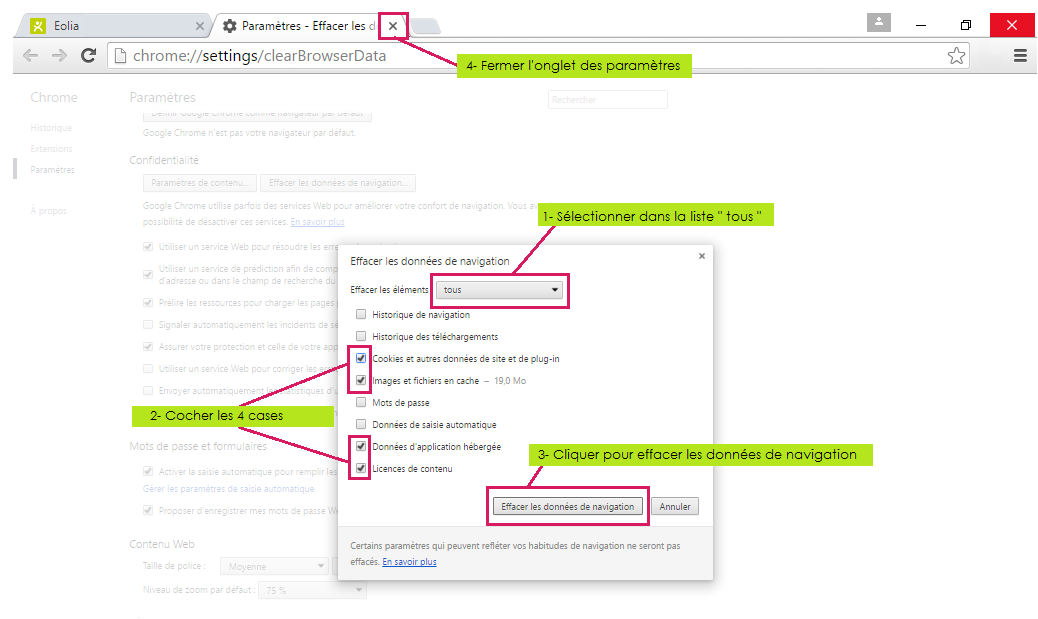Toggle Licences de contenu checkbox
Viewport: 1038px width, 619px height.
coord(361,468)
